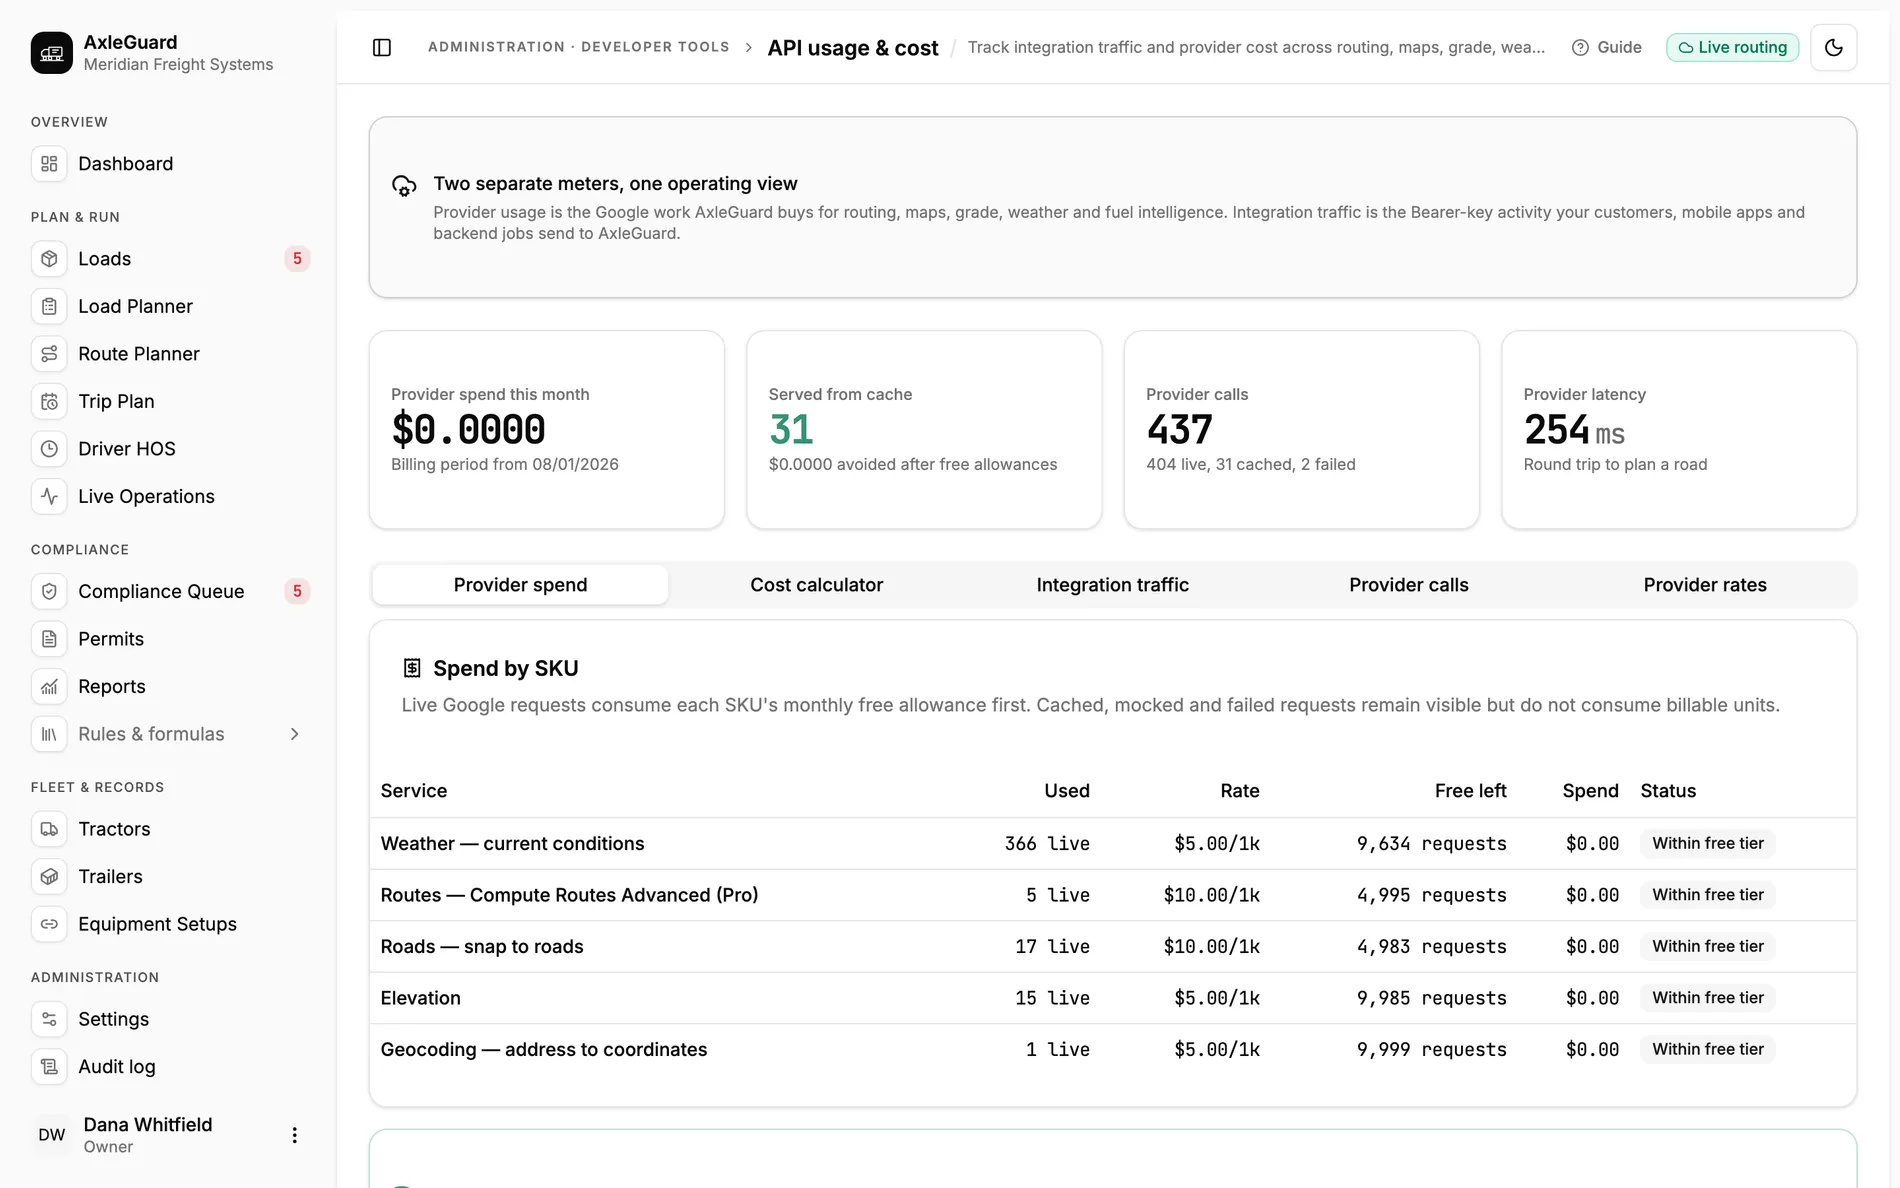This screenshot has width=1900, height=1188.
Task: Click the Loads box icon
Action: point(49,259)
